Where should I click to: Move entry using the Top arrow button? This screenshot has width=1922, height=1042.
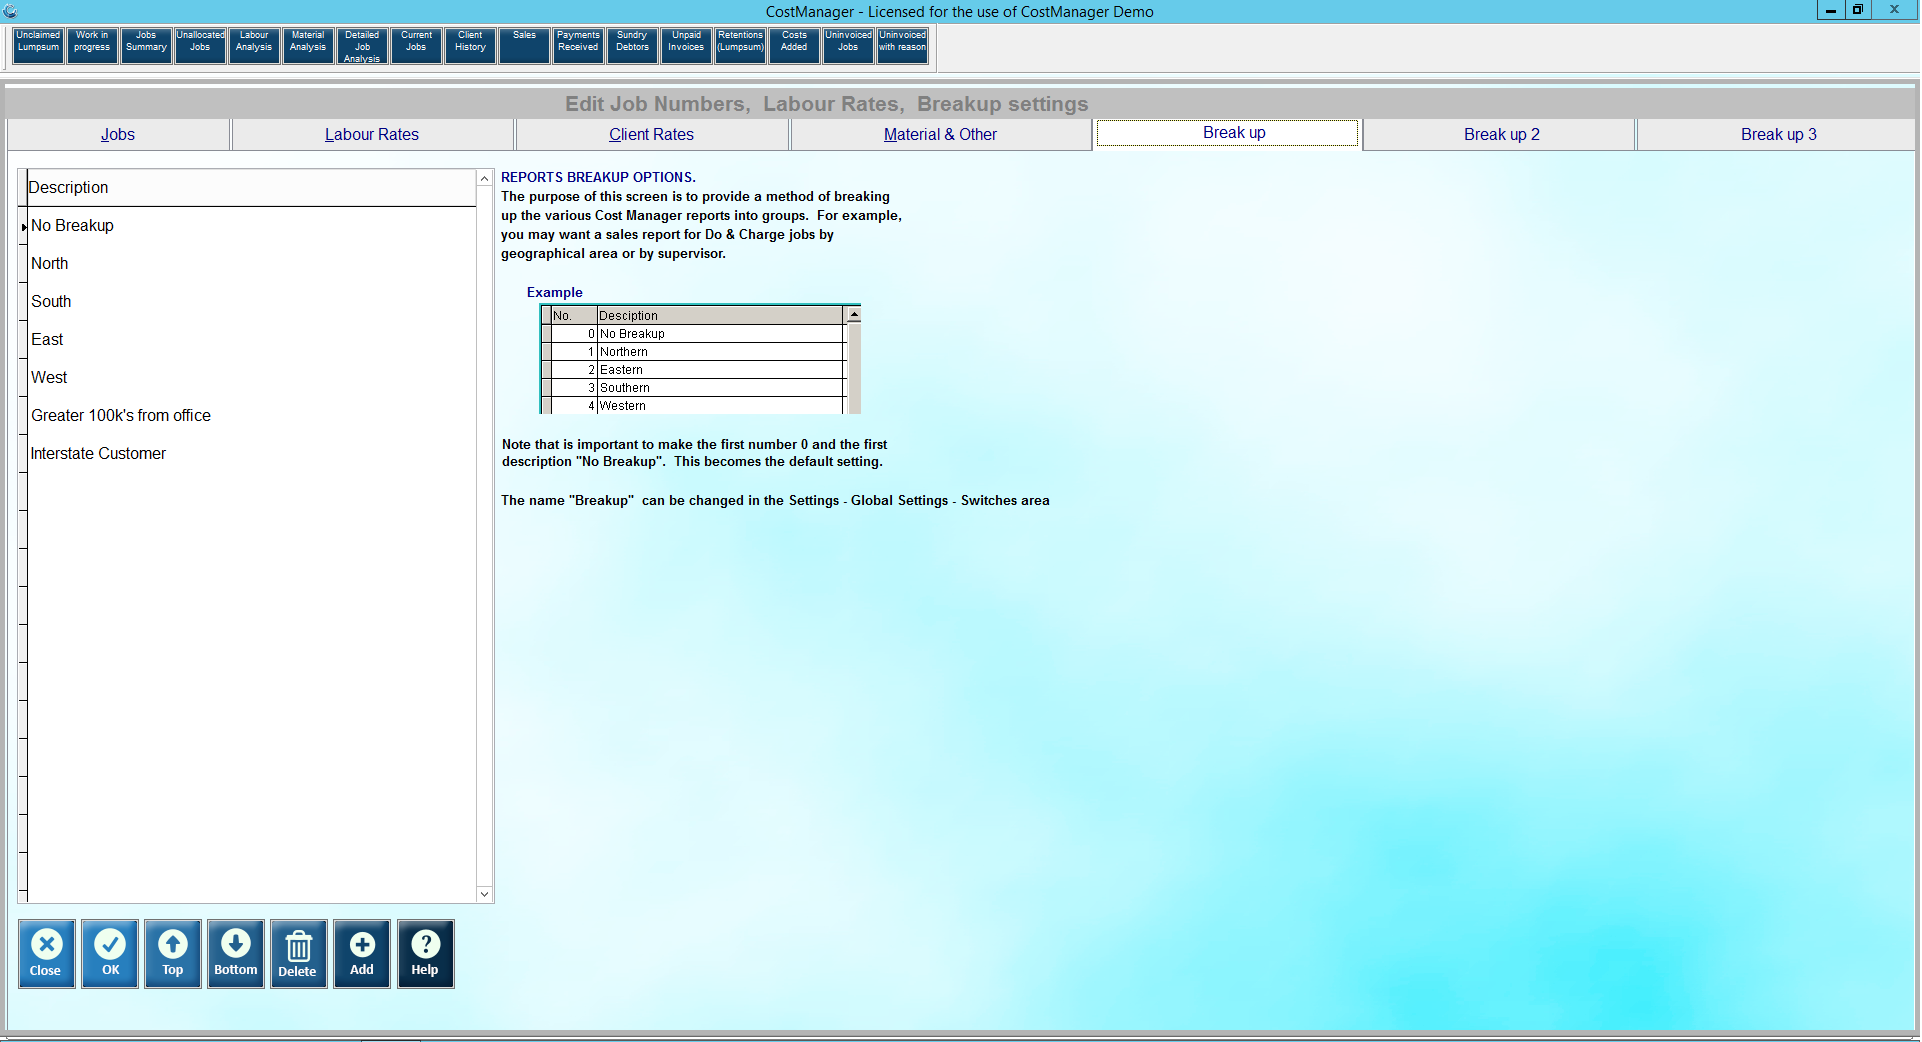173,954
